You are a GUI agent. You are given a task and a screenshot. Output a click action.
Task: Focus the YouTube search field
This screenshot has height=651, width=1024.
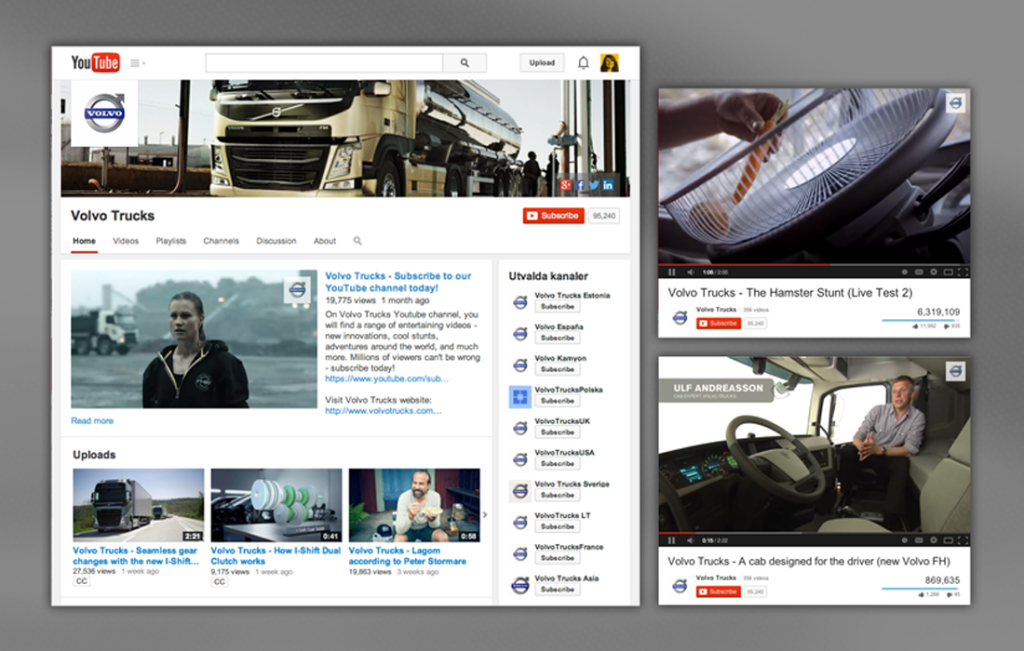pyautogui.click(x=324, y=63)
